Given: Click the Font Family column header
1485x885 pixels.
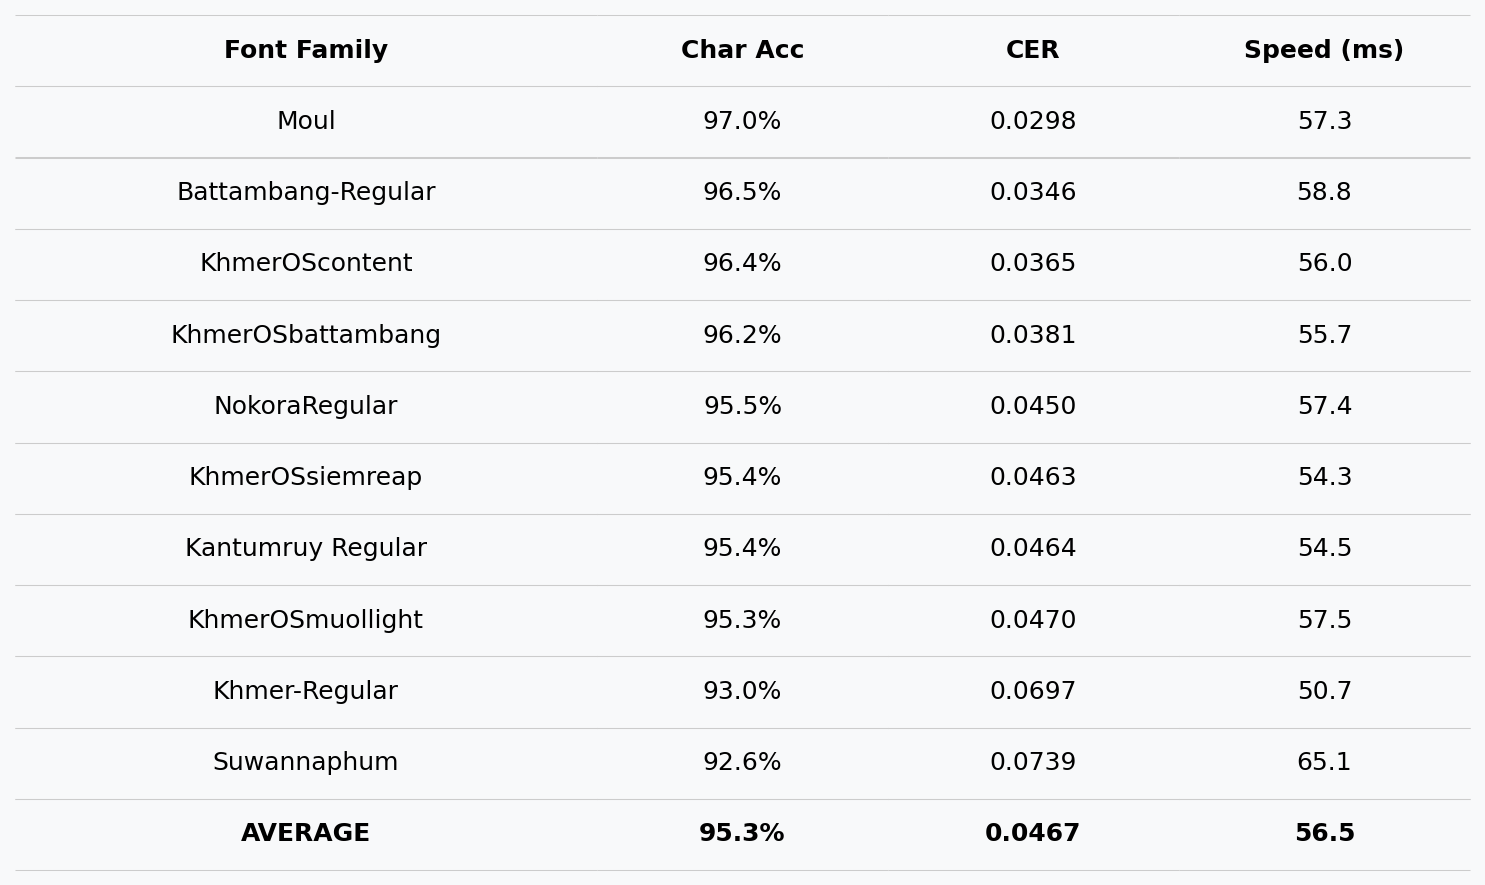Looking at the screenshot, I should (x=306, y=51).
